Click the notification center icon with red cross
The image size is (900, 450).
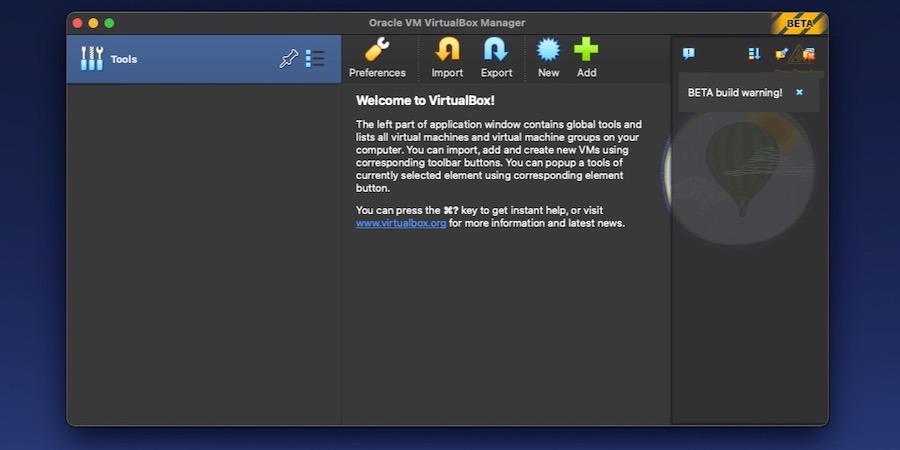pos(809,55)
